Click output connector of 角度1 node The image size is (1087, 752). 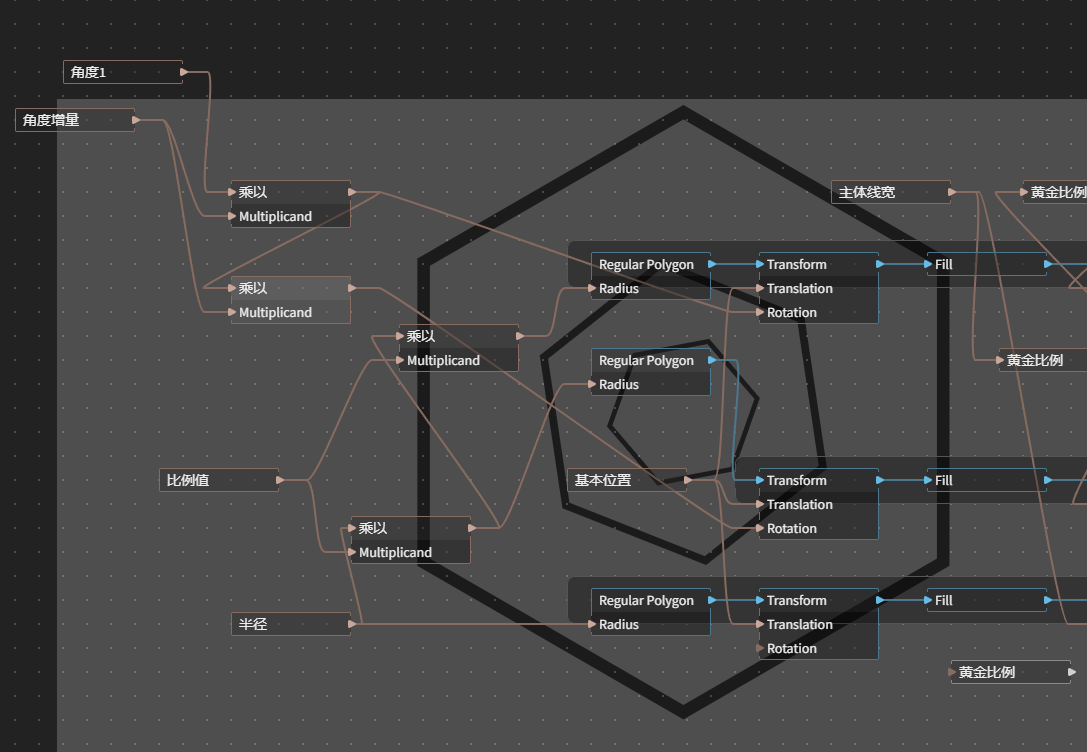pos(184,72)
